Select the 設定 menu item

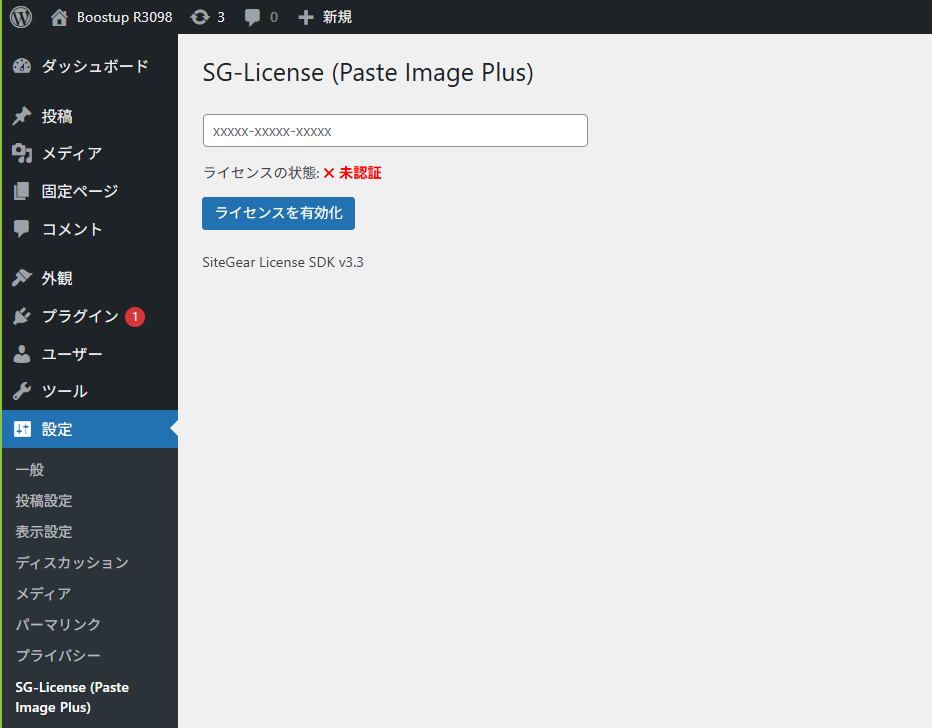57,429
